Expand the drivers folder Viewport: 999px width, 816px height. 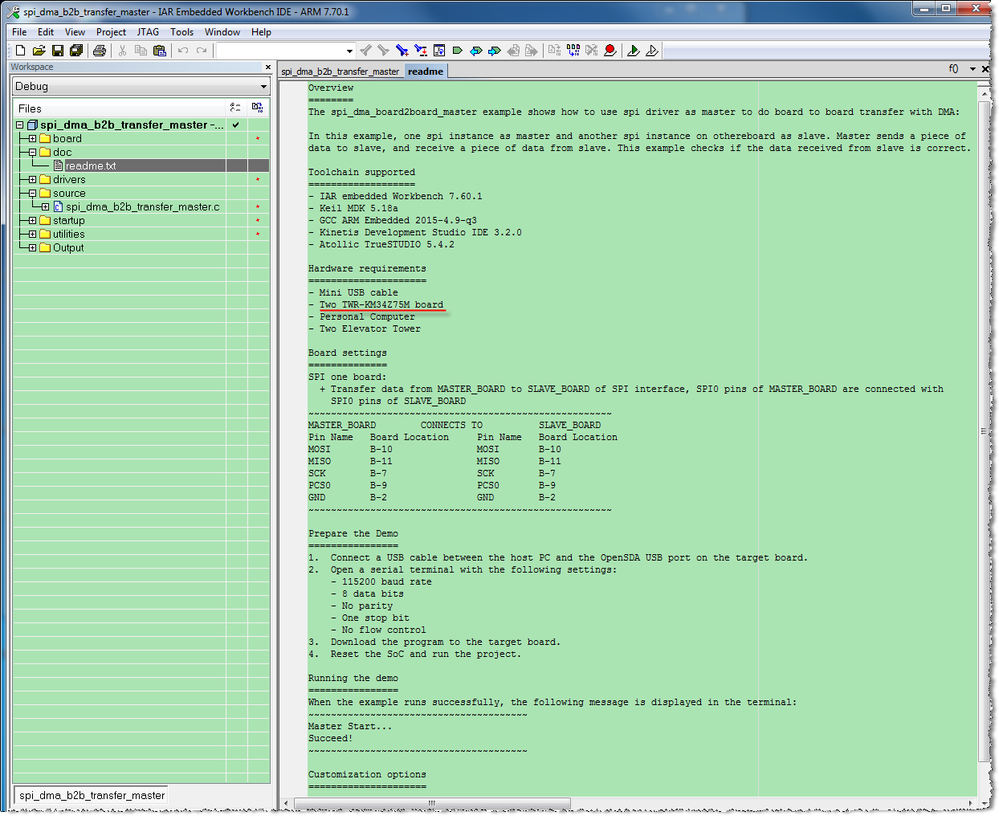click(x=33, y=179)
